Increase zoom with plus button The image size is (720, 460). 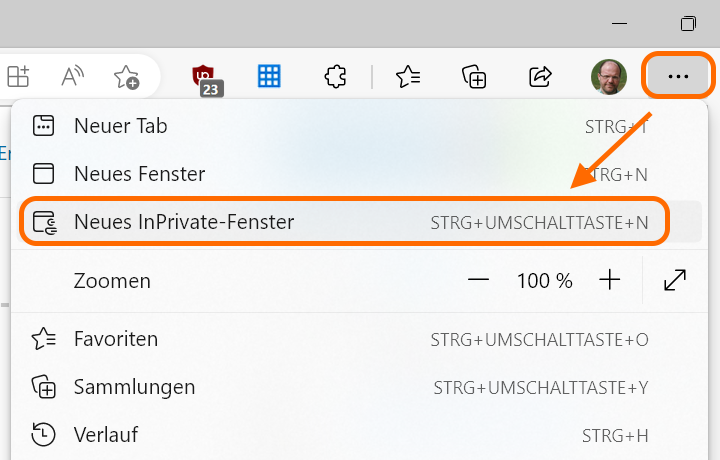[x=610, y=281]
